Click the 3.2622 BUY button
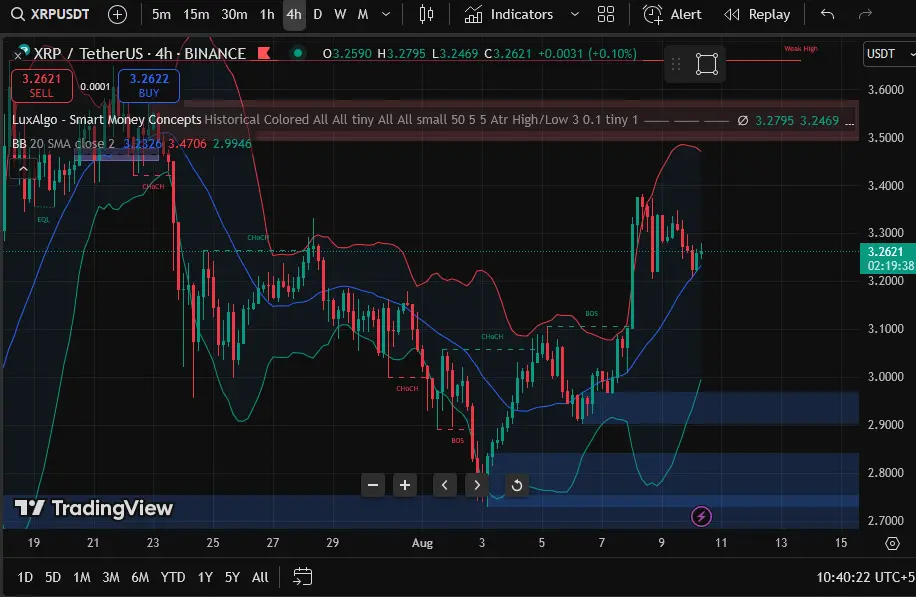 coord(149,85)
